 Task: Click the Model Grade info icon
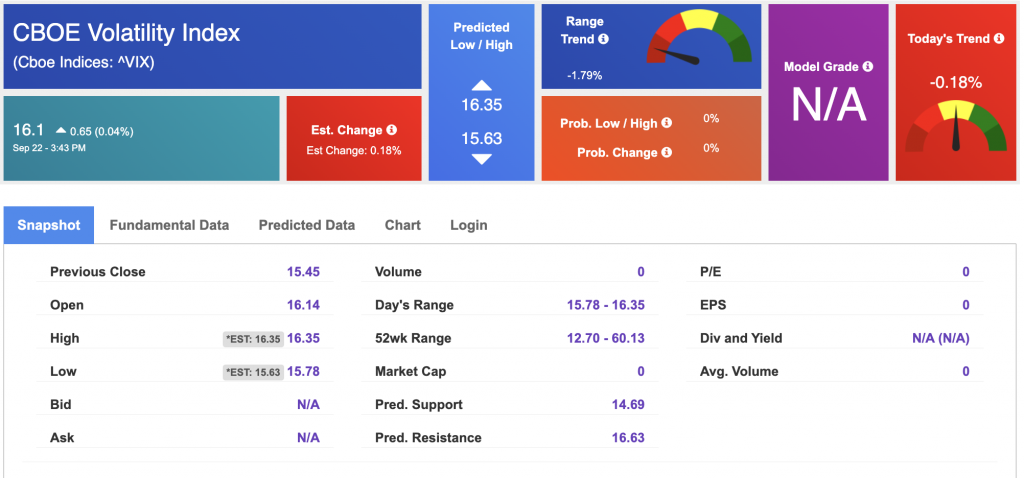[x=868, y=67]
